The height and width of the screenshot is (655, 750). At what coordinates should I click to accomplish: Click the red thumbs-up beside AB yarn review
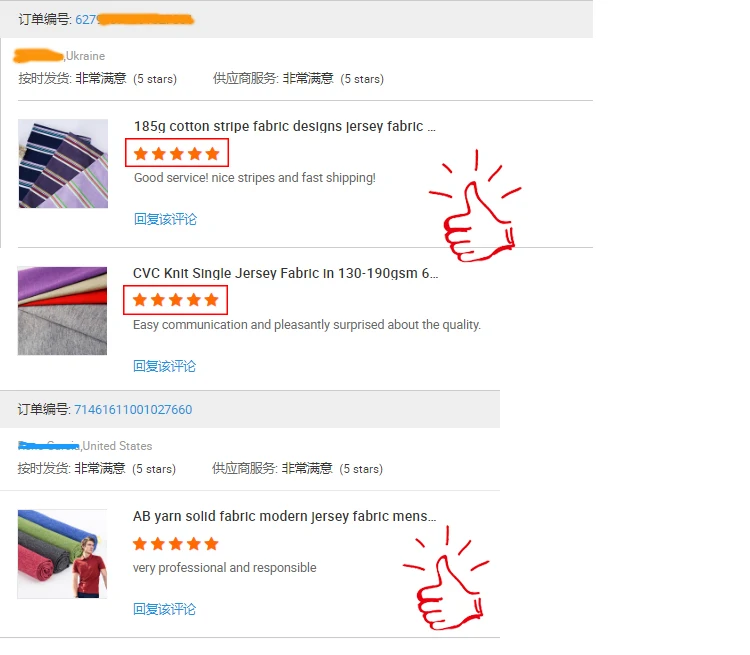click(446, 578)
